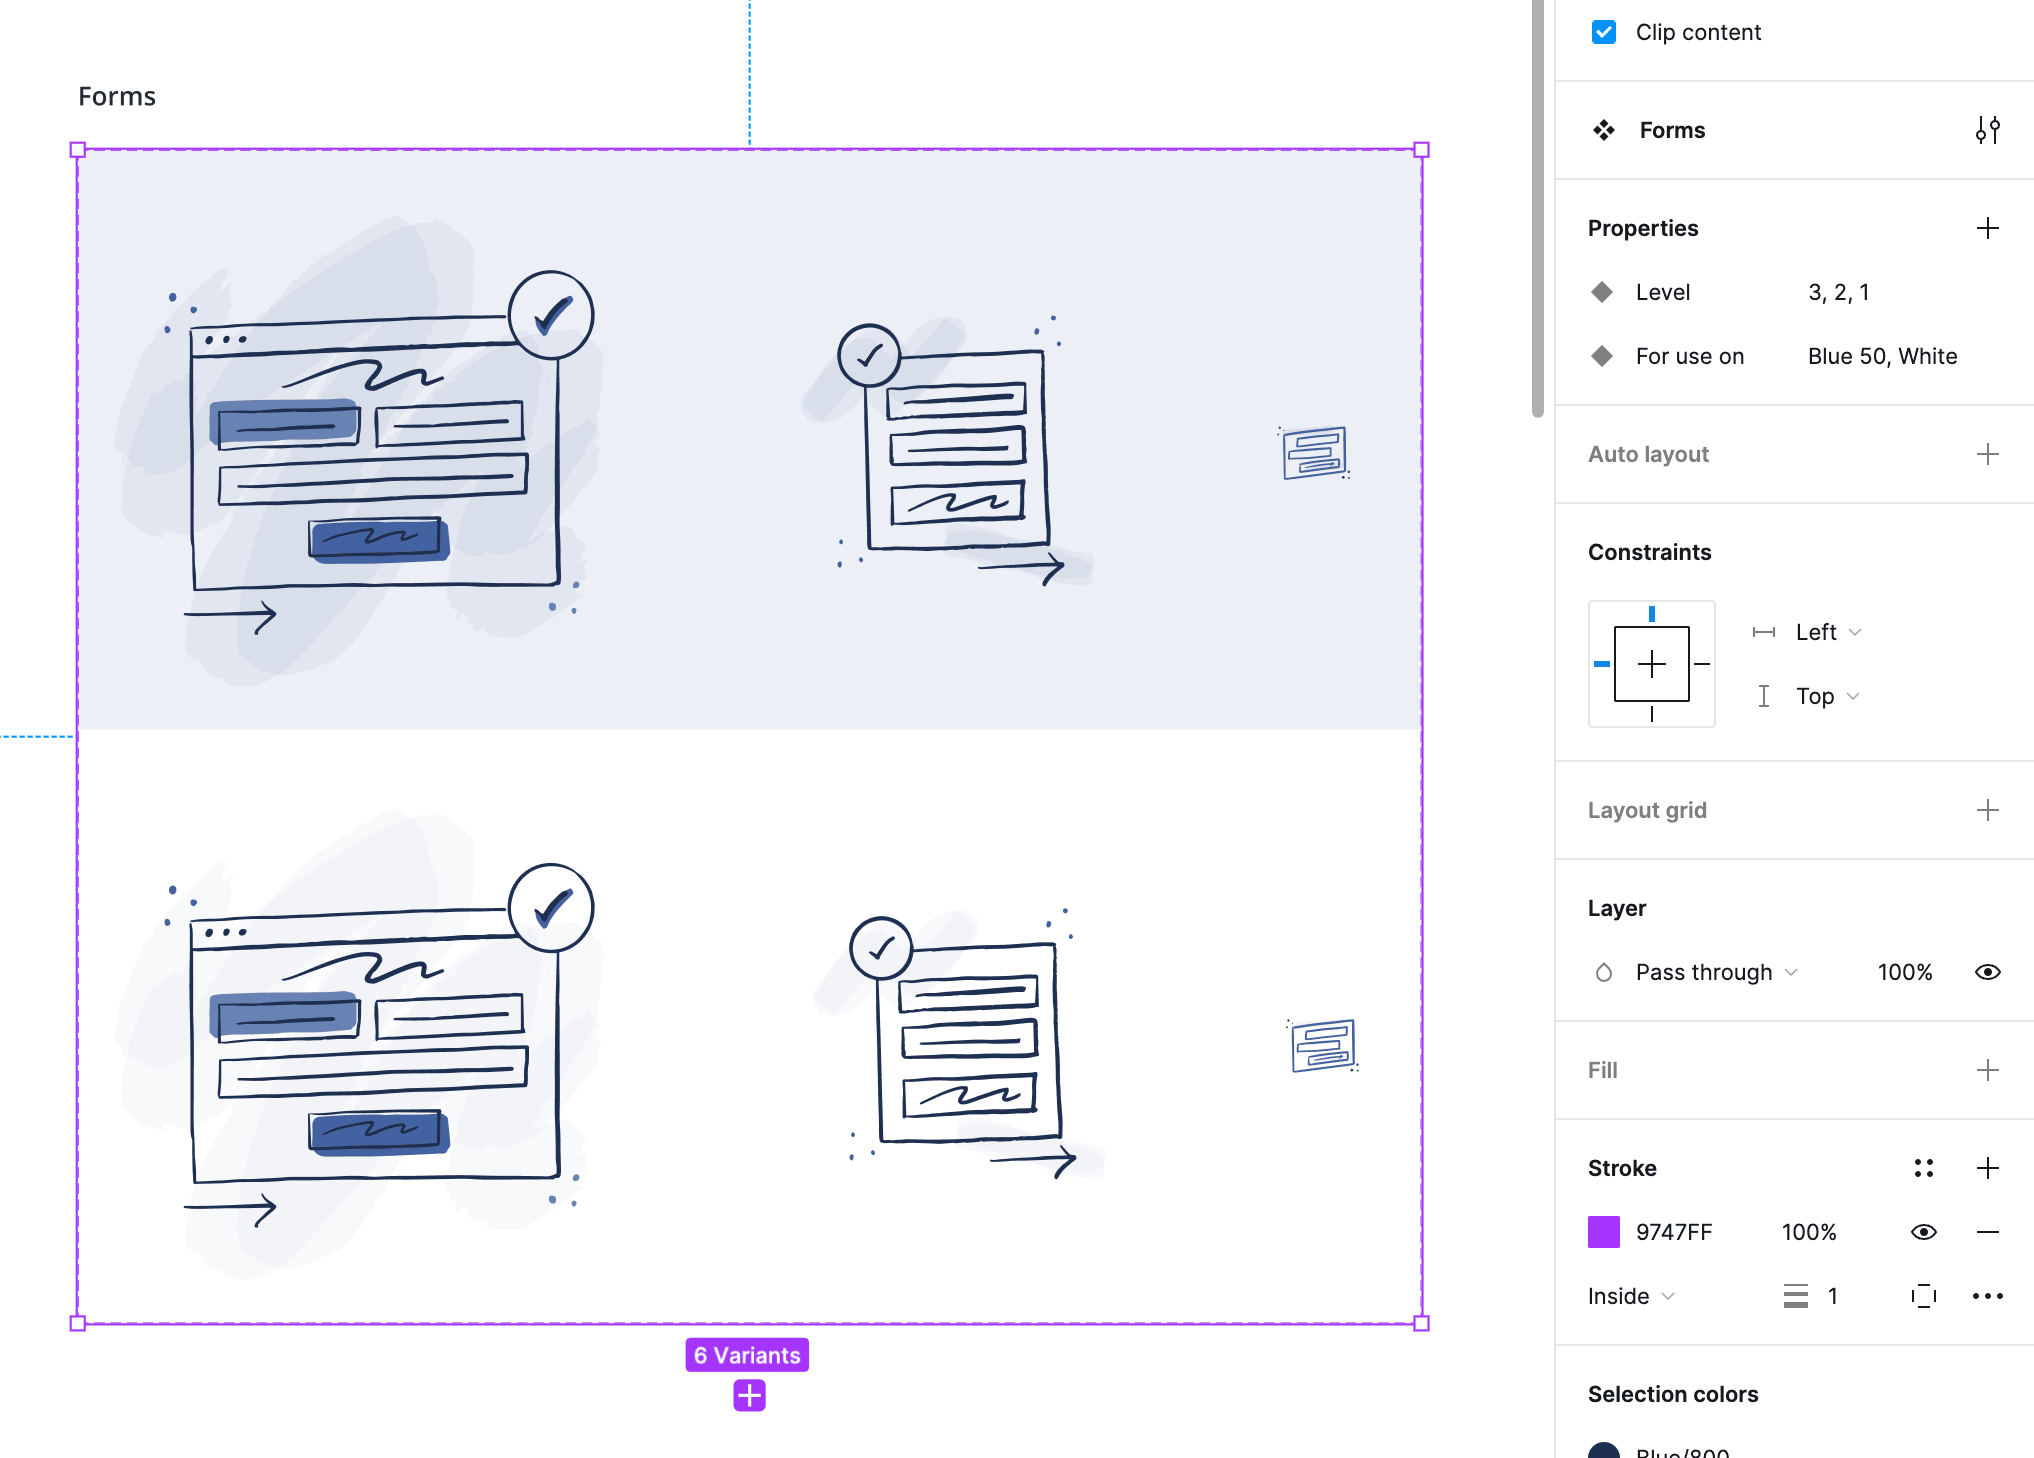
Task: Open advanced stroke settings ellipsis
Action: (x=1987, y=1296)
